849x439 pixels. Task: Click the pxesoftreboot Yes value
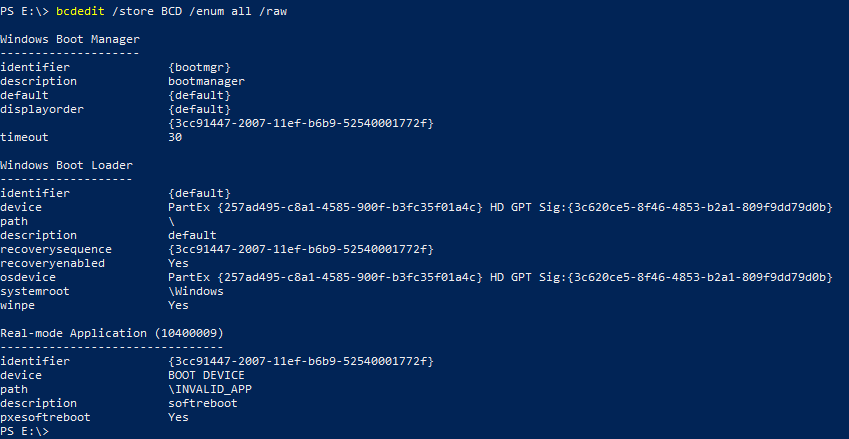178,417
